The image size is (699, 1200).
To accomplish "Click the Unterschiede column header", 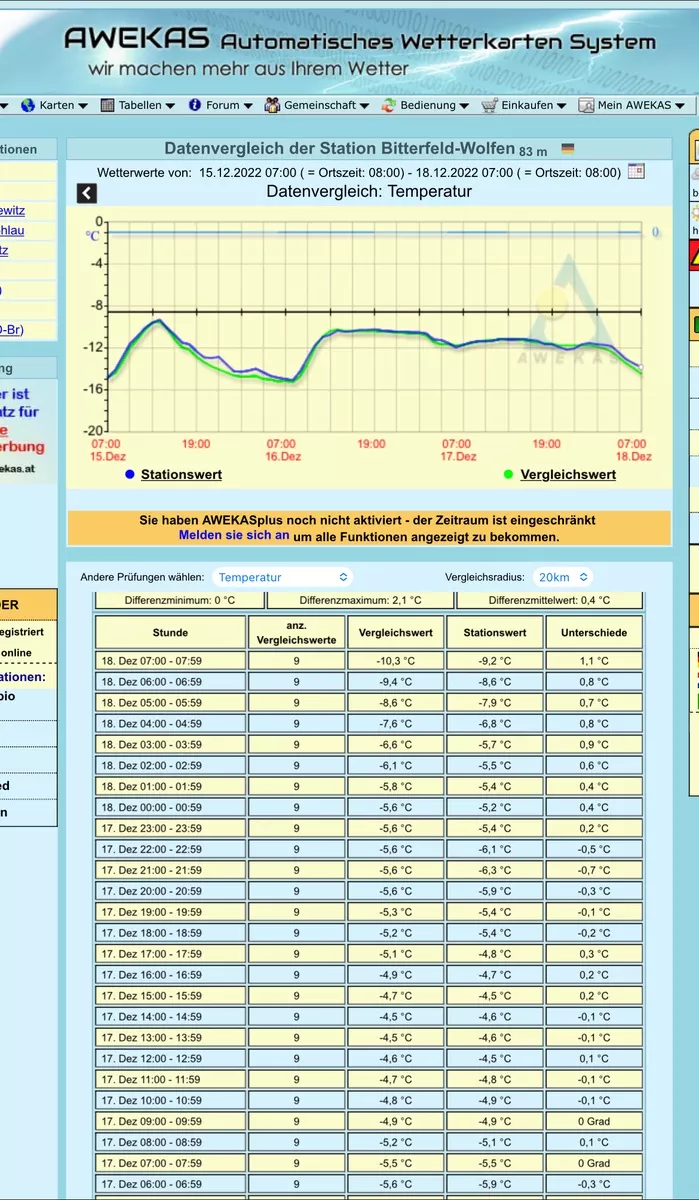I will pos(594,632).
